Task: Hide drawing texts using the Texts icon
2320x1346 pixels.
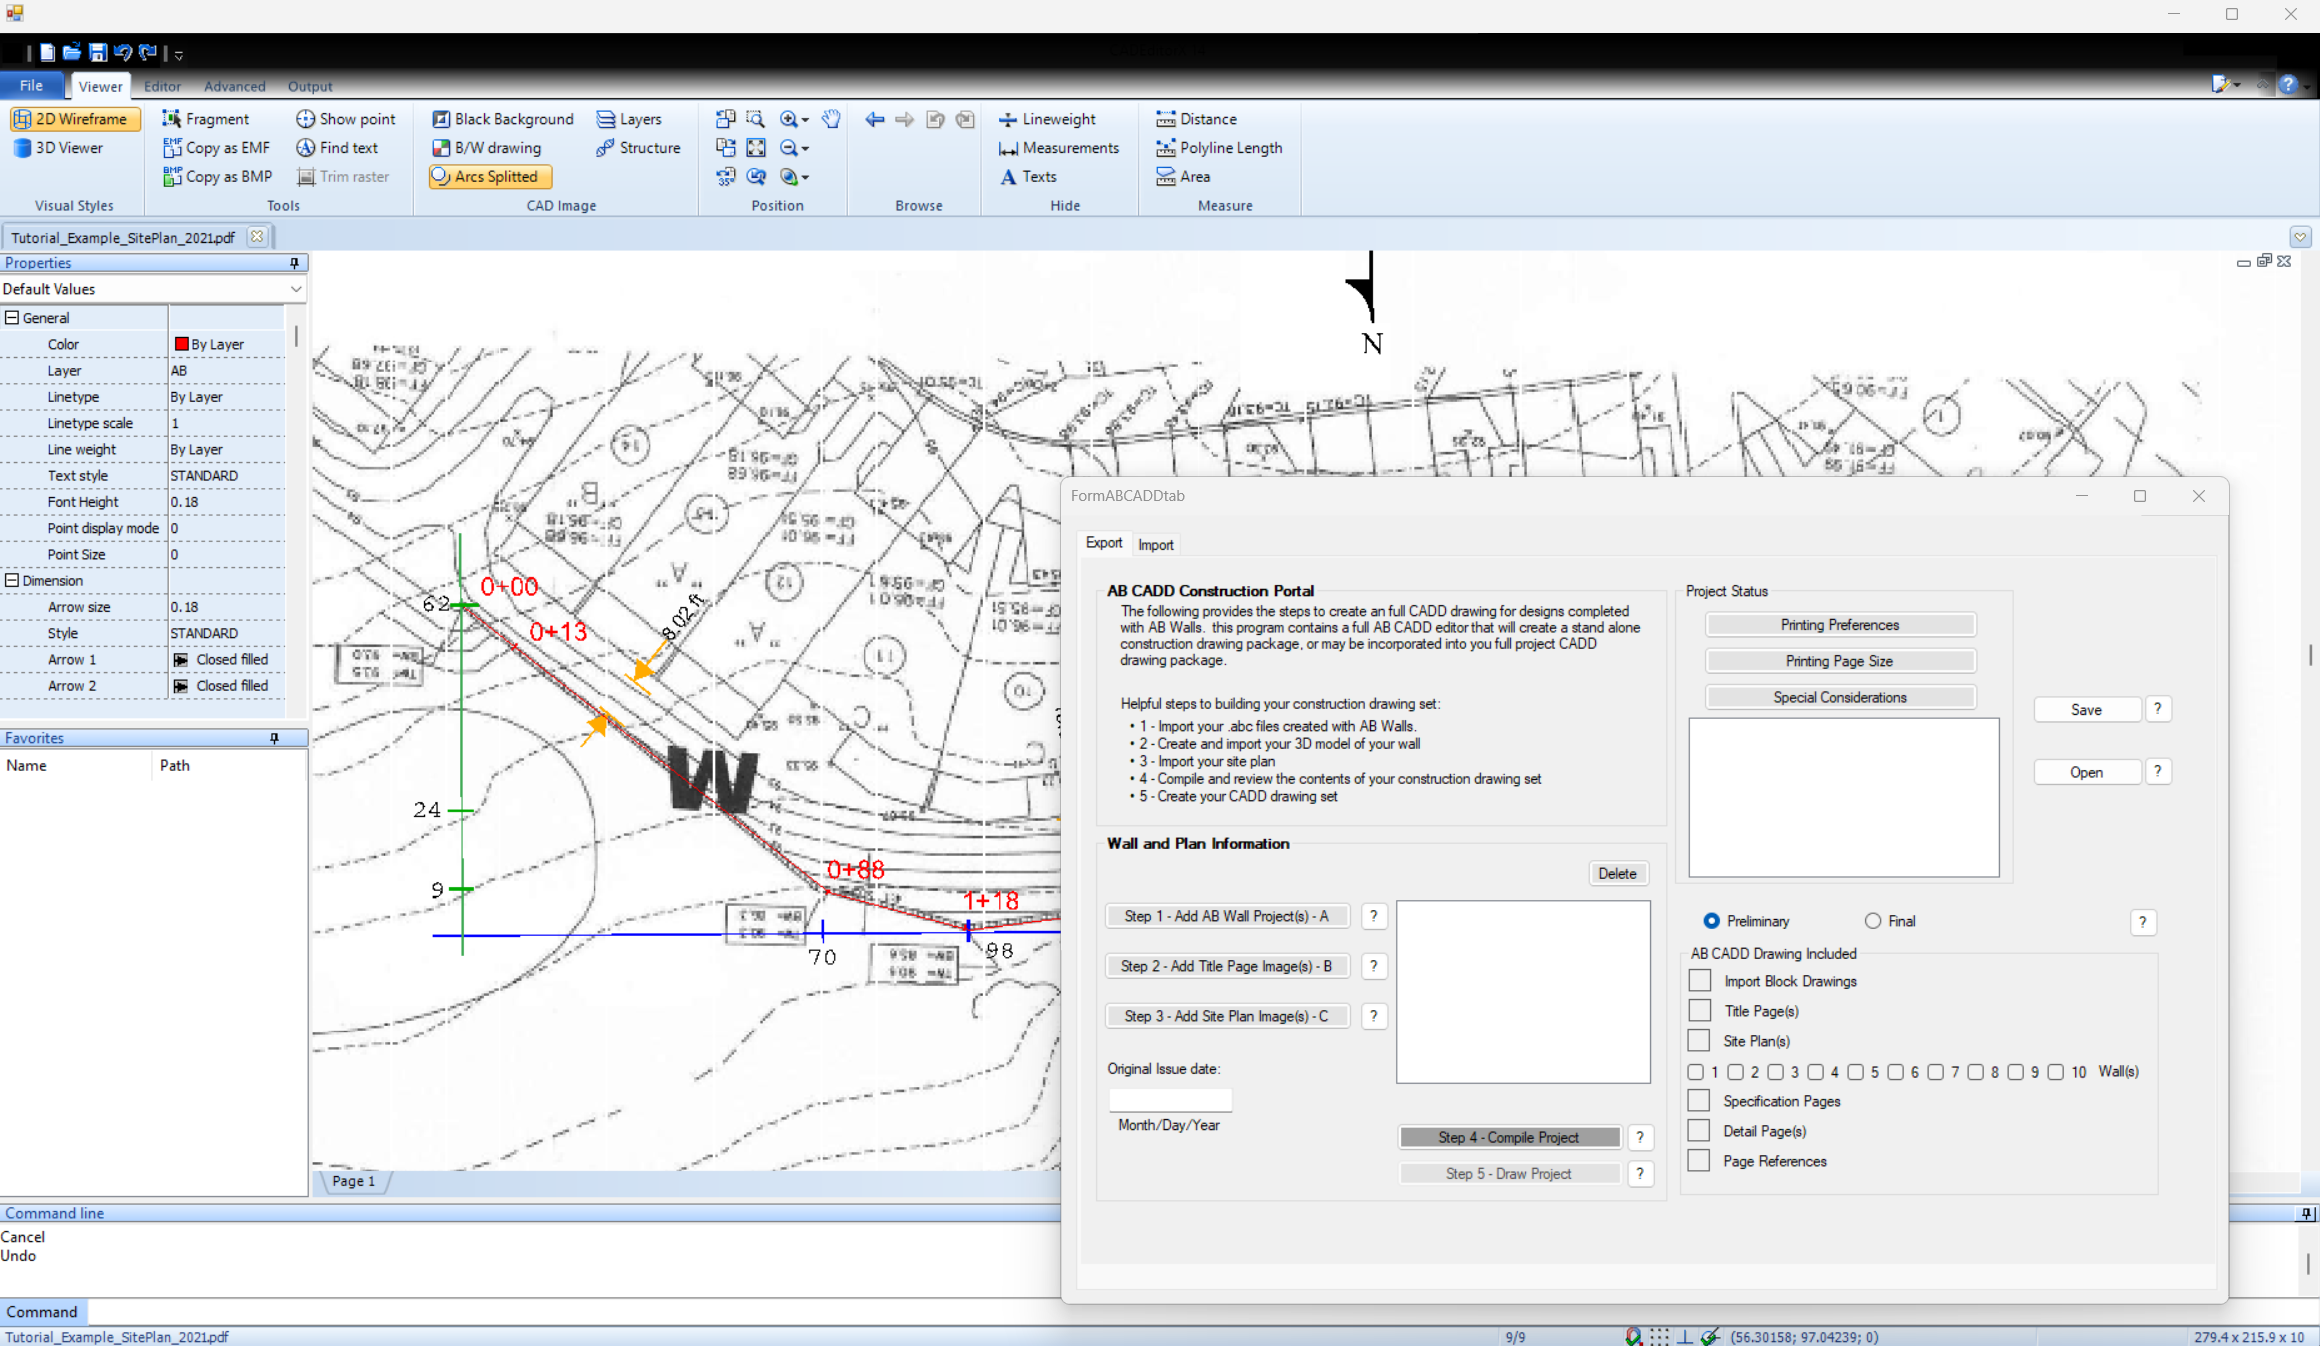Action: 1029,177
